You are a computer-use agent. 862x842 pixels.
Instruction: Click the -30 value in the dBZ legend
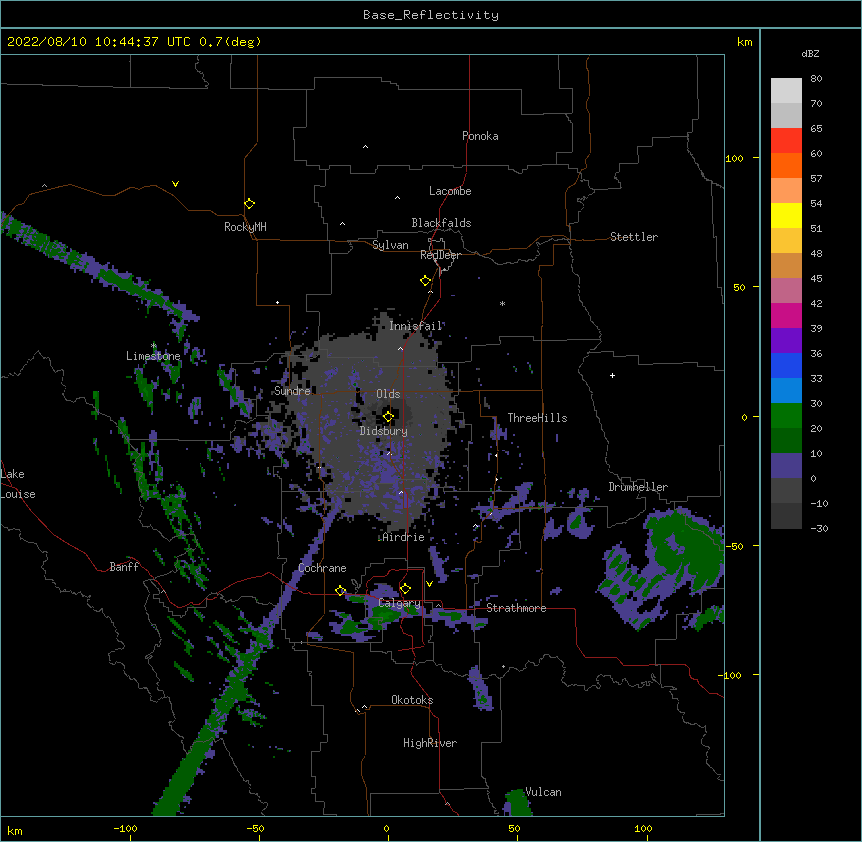point(819,528)
